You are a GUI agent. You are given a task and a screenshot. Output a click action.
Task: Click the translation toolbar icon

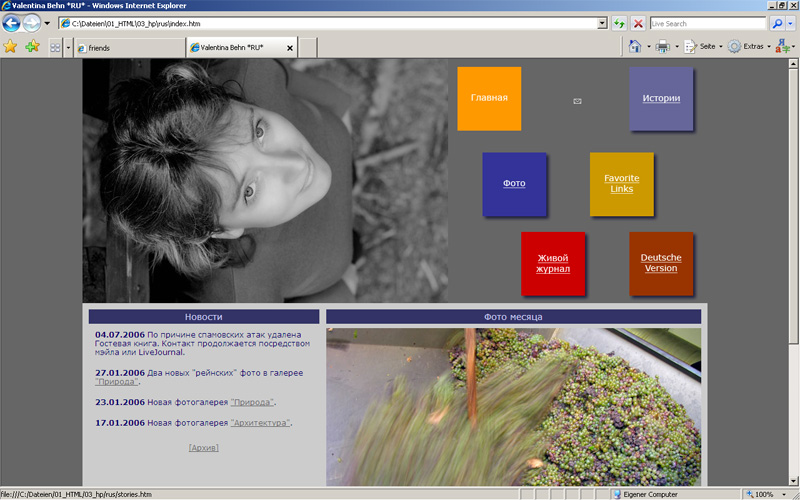tap(784, 46)
